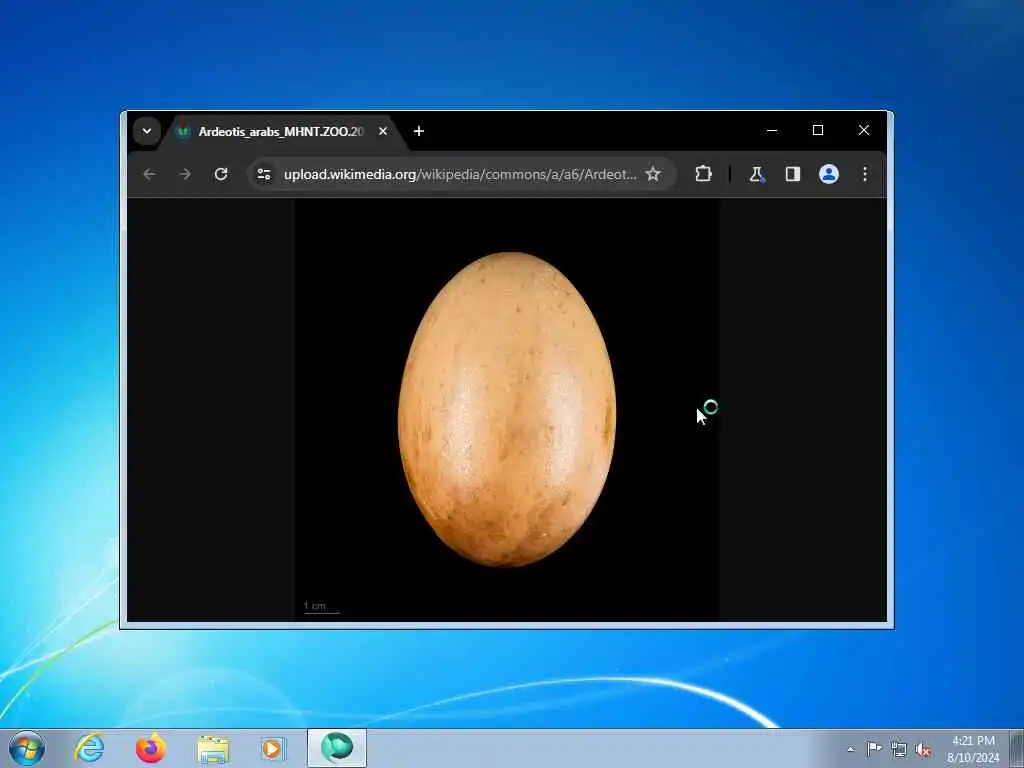Open the tab search dropdown arrow
This screenshot has width=1024, height=768.
coord(147,131)
